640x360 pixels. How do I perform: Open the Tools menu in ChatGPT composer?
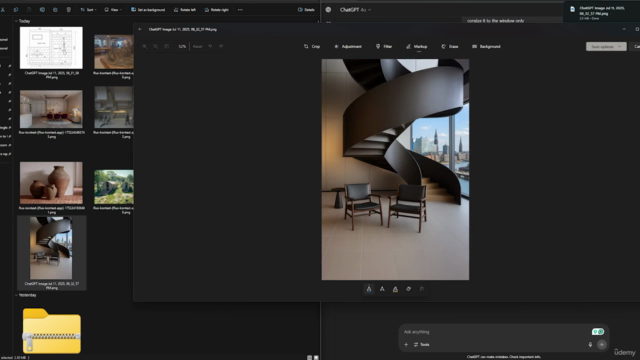[422, 344]
